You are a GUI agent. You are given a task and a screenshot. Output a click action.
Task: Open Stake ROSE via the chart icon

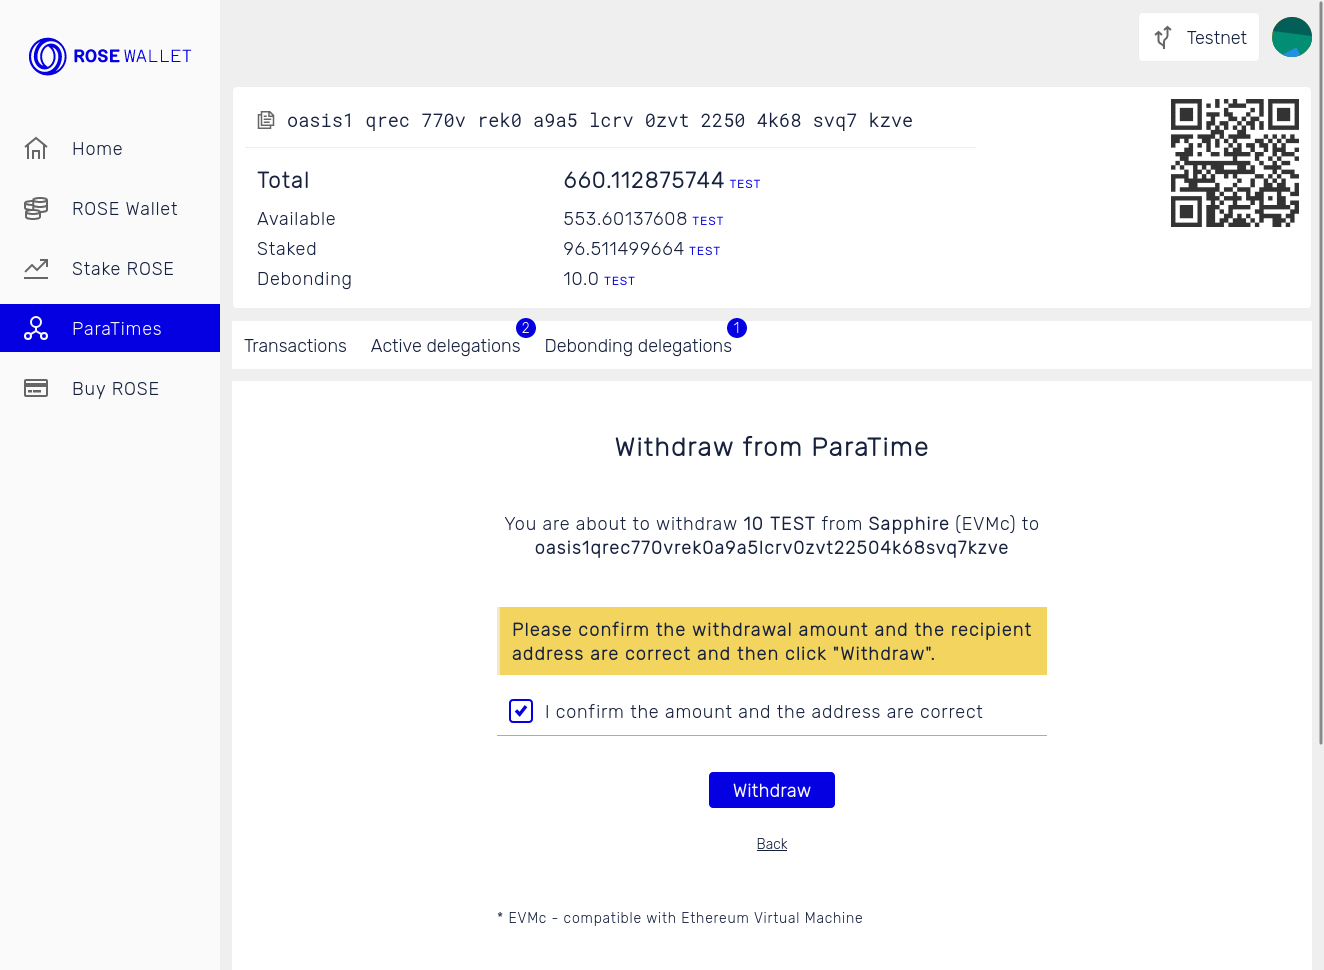[x=36, y=268]
